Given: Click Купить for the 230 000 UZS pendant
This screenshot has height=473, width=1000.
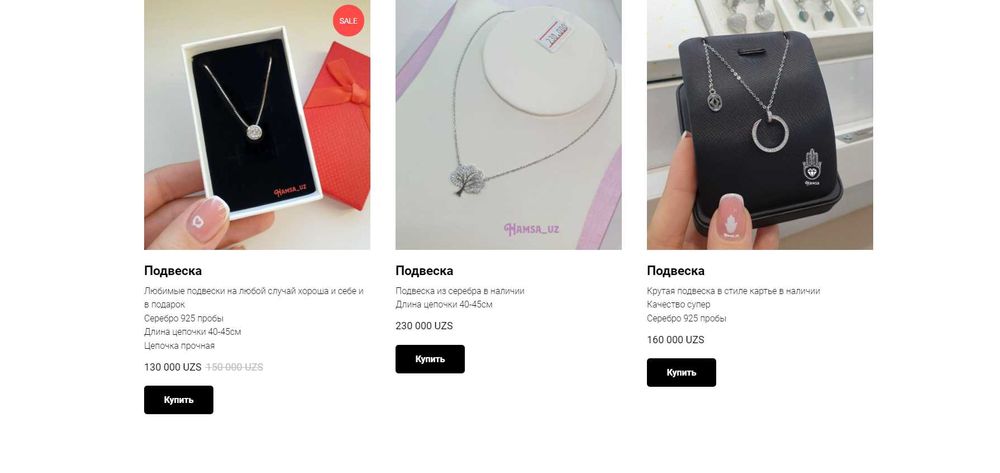Looking at the screenshot, I should [430, 359].
